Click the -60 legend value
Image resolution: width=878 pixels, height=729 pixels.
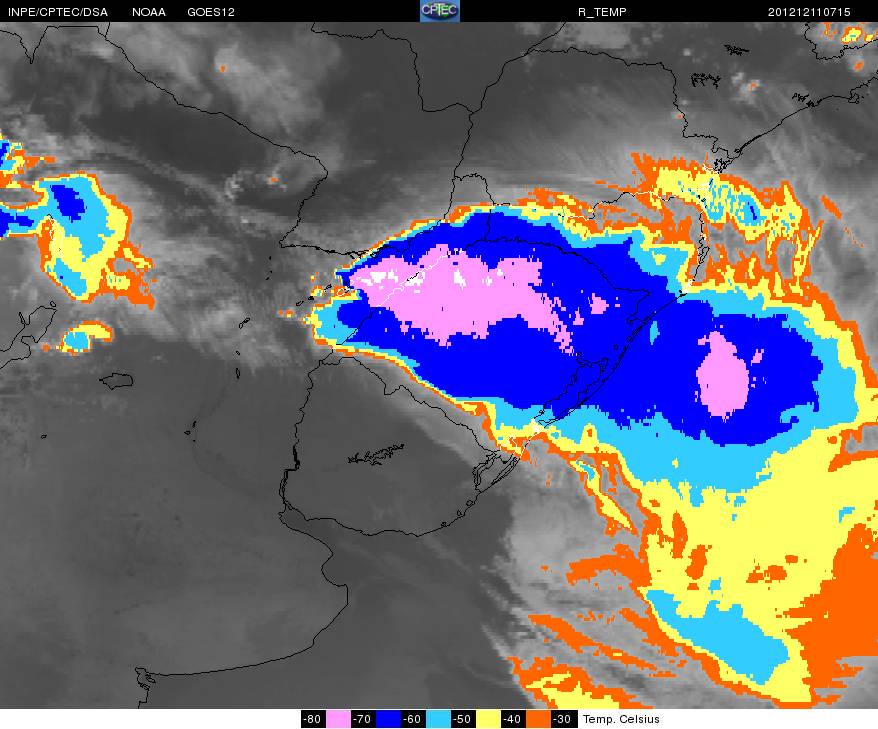point(413,719)
